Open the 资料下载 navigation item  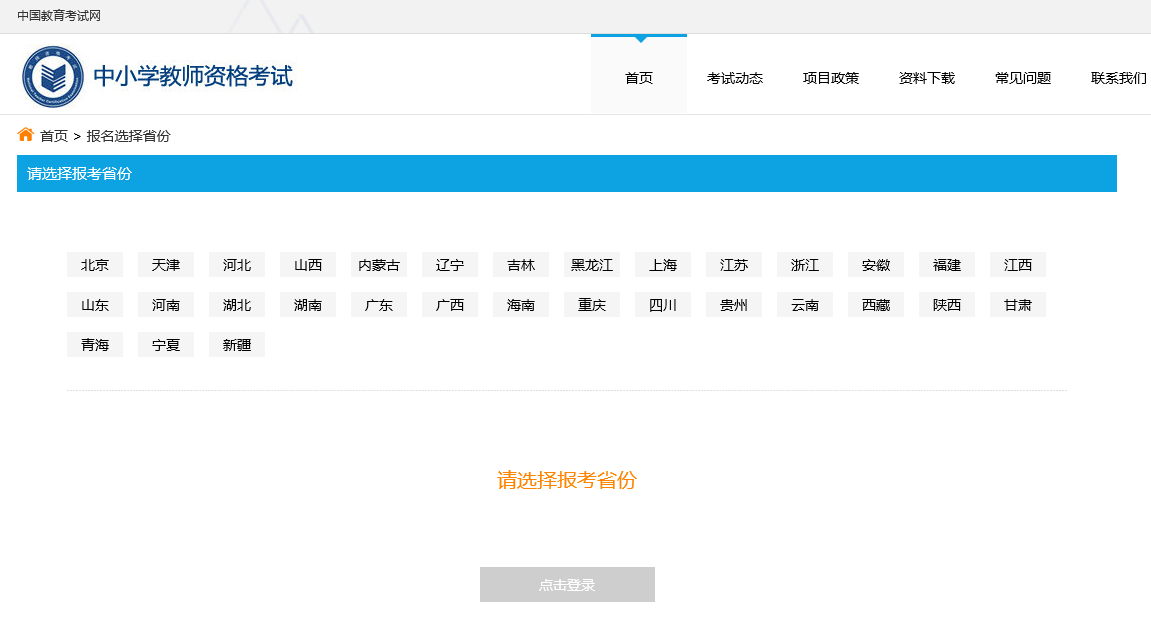click(x=927, y=78)
